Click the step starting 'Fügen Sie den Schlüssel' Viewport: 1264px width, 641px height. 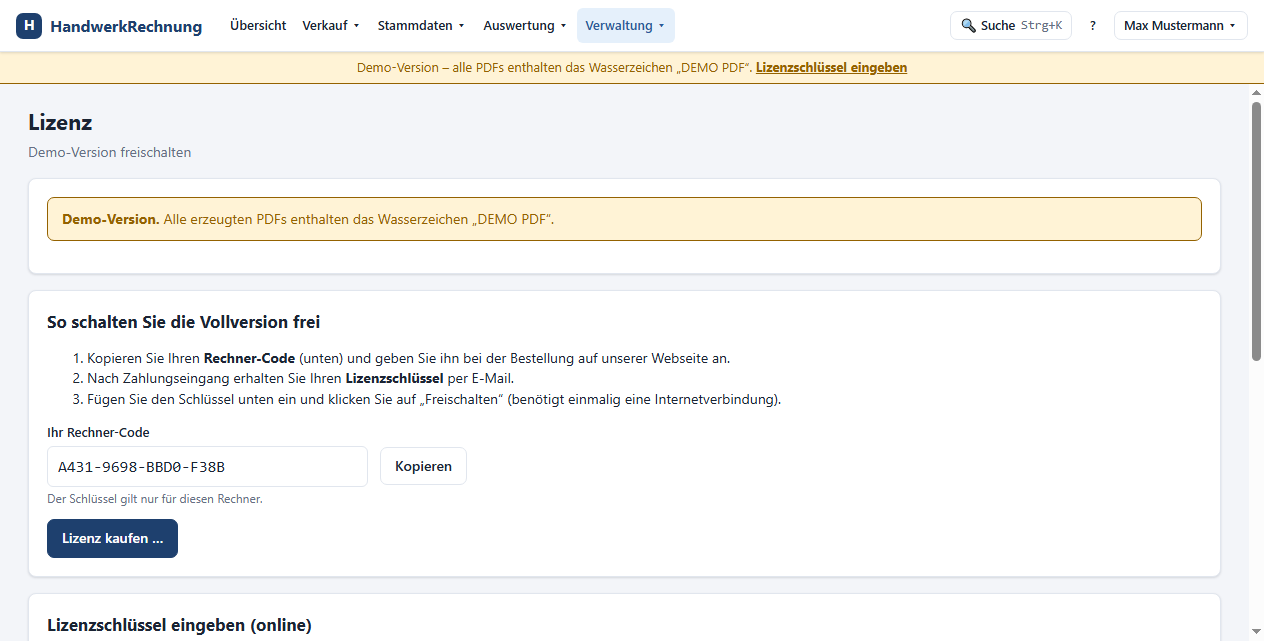[434, 400]
